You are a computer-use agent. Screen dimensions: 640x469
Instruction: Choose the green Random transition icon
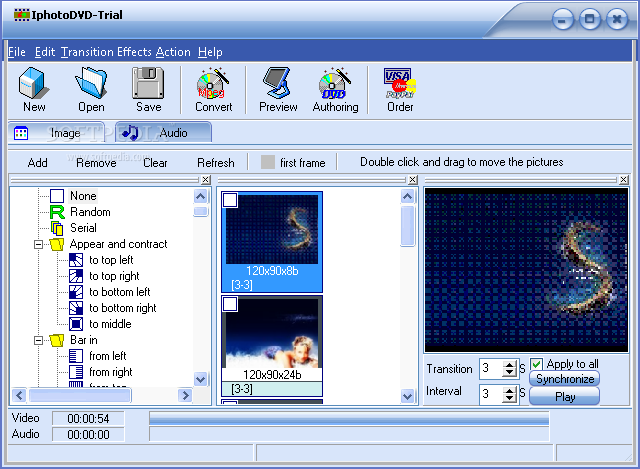pos(57,212)
